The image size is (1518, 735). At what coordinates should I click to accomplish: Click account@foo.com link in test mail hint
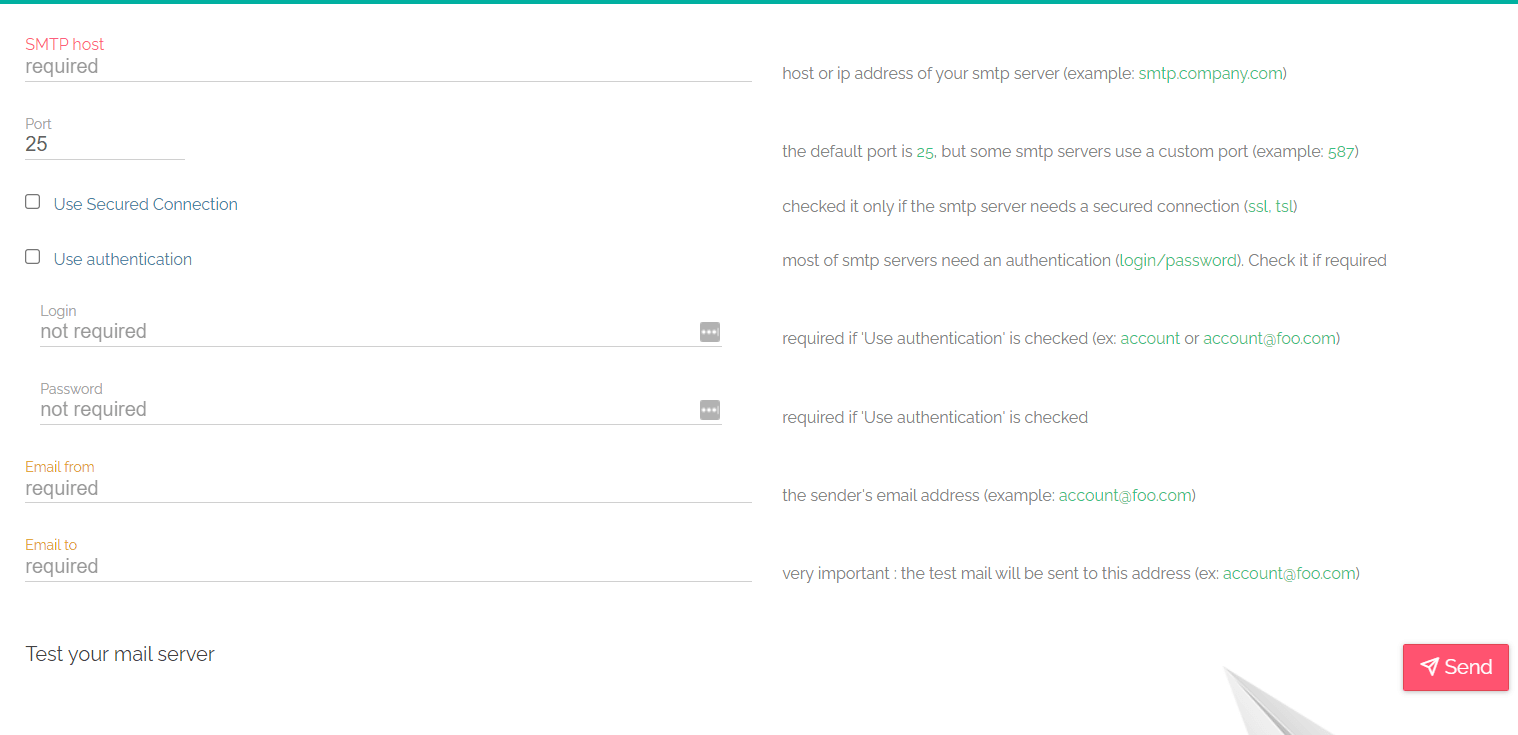pos(1289,573)
